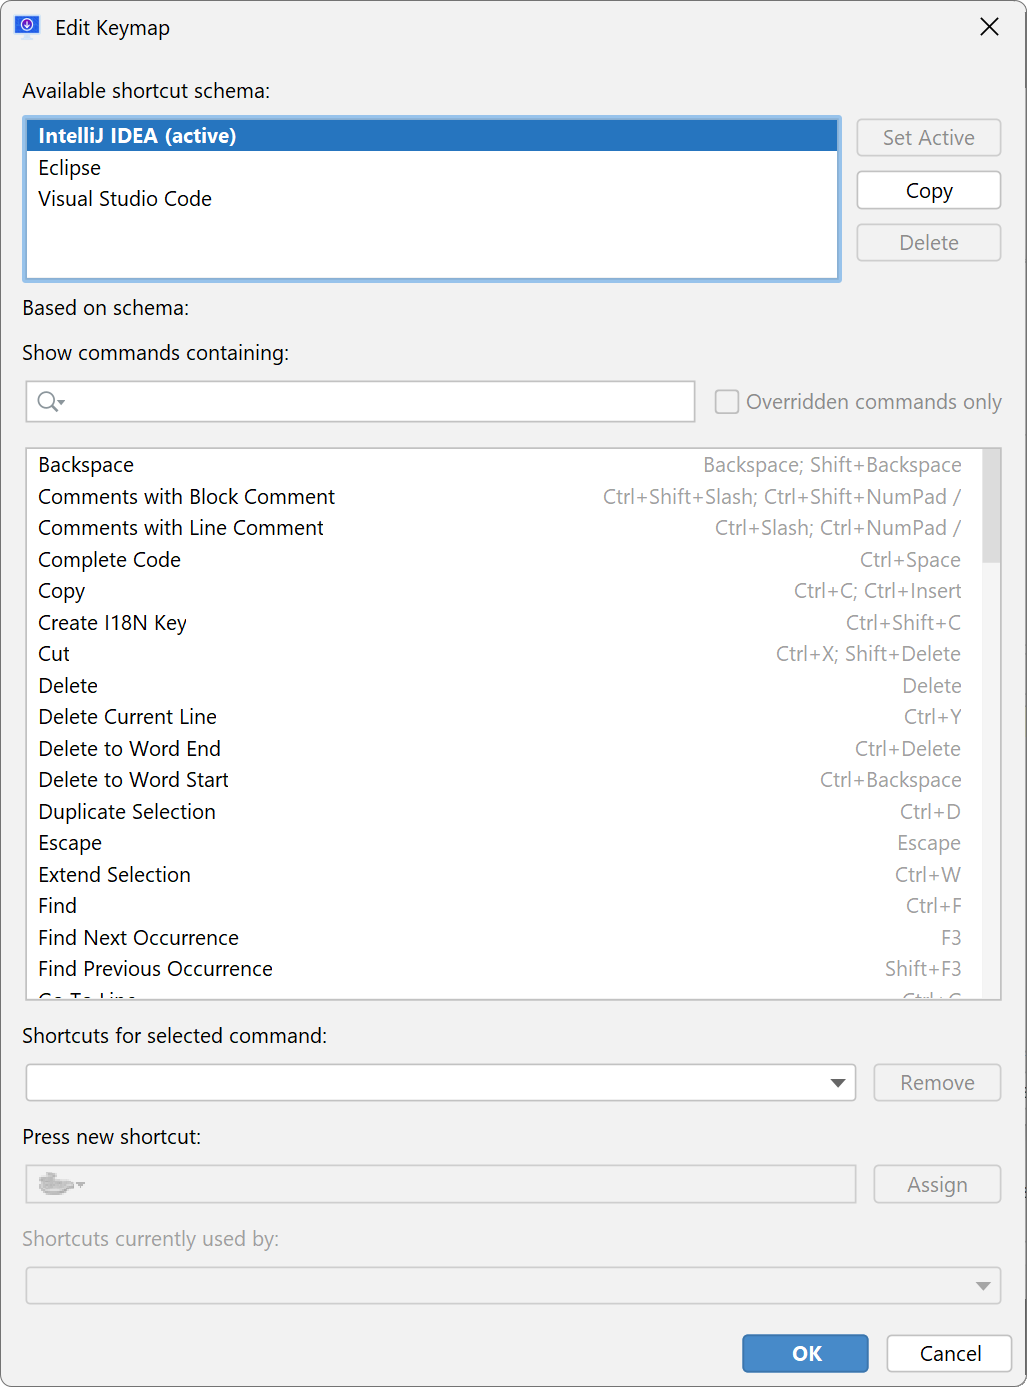Click the Ctrl+Space shortcut text
Viewport: 1027px width, 1387px height.
point(910,560)
